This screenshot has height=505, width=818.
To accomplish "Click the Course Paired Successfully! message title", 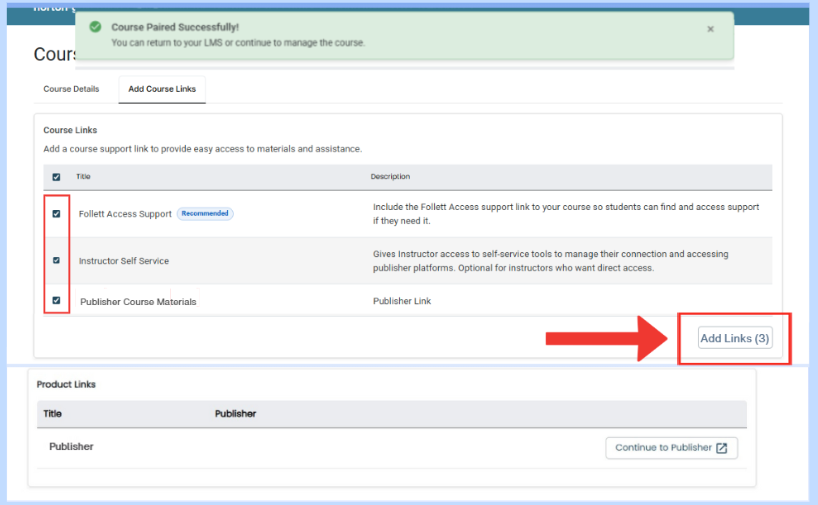I will coord(175,27).
